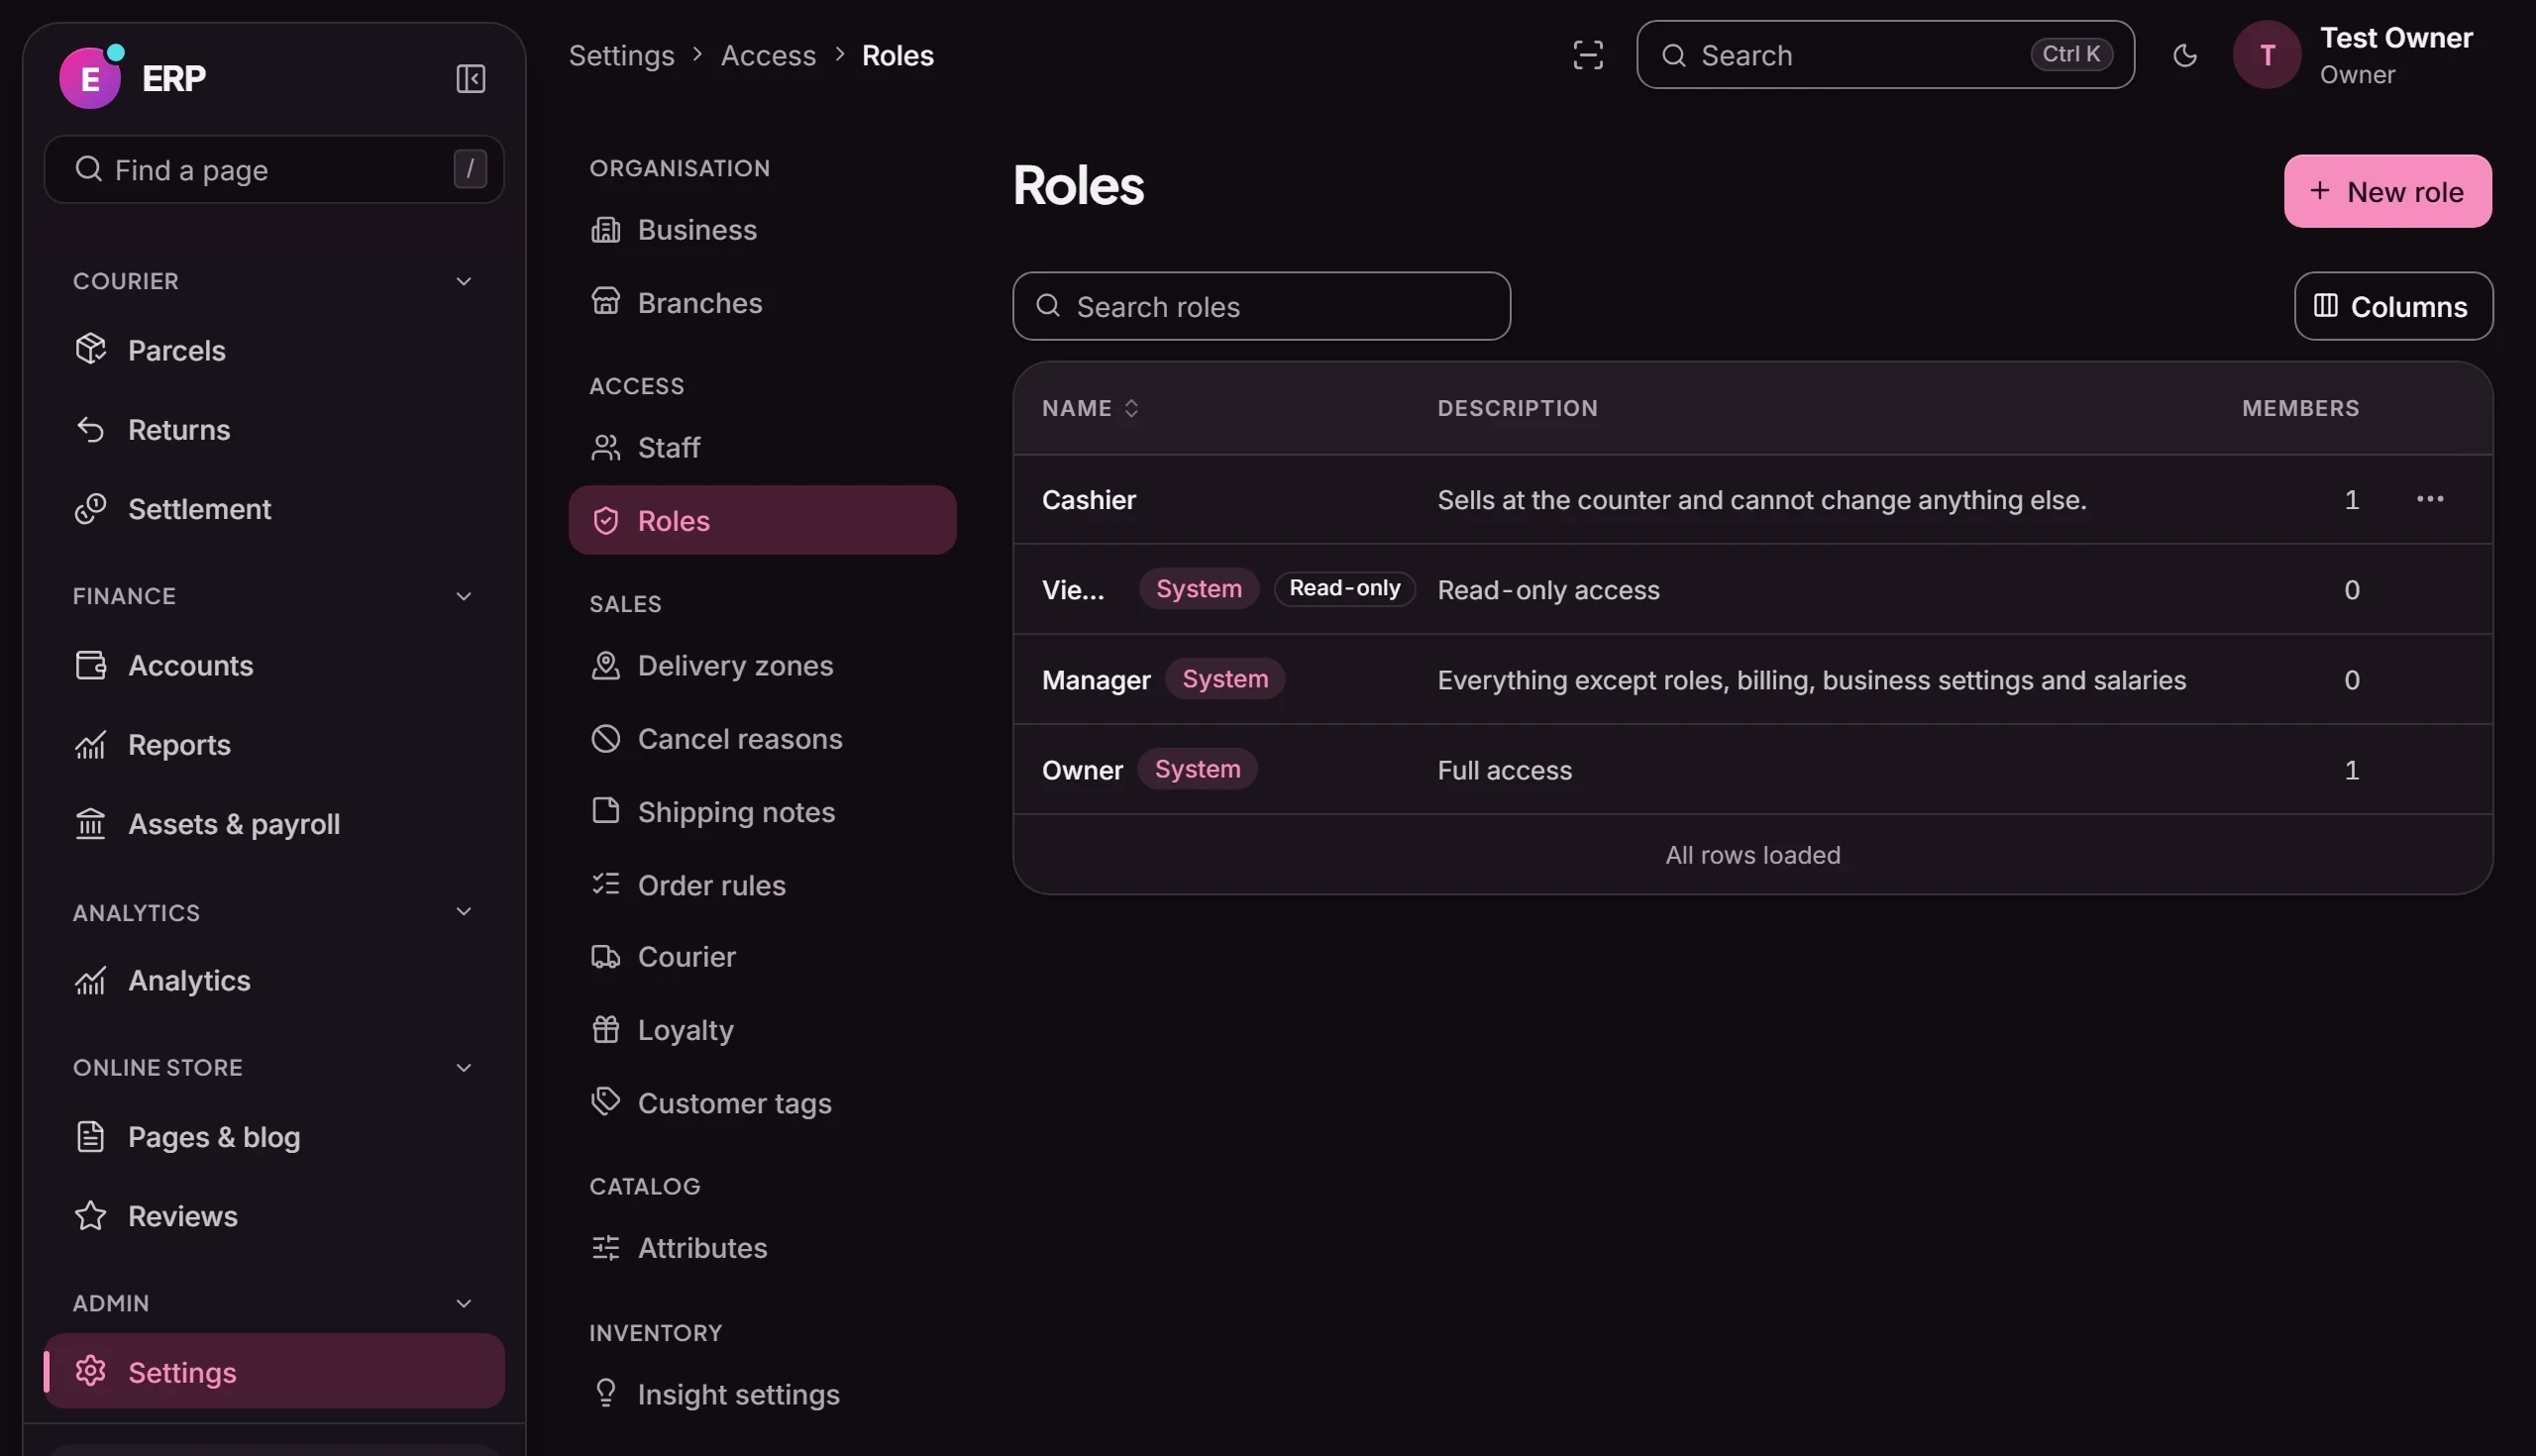Click Settings in the breadcrumb
Image resolution: width=2536 pixels, height=1456 pixels.
click(x=621, y=55)
